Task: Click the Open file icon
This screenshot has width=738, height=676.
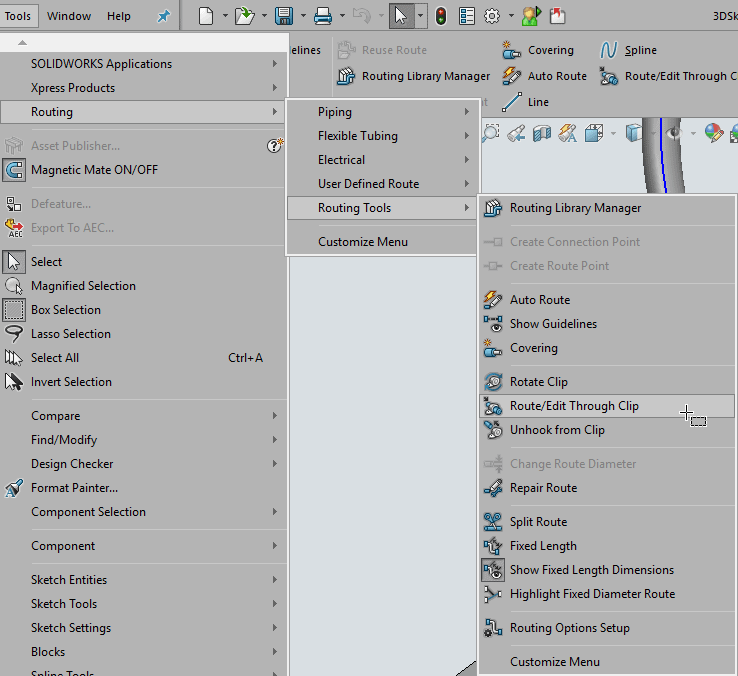Action: tap(244, 16)
